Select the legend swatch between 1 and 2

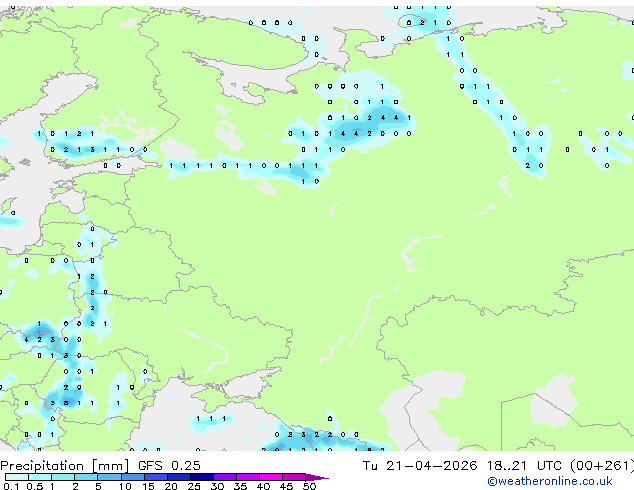pos(63,477)
